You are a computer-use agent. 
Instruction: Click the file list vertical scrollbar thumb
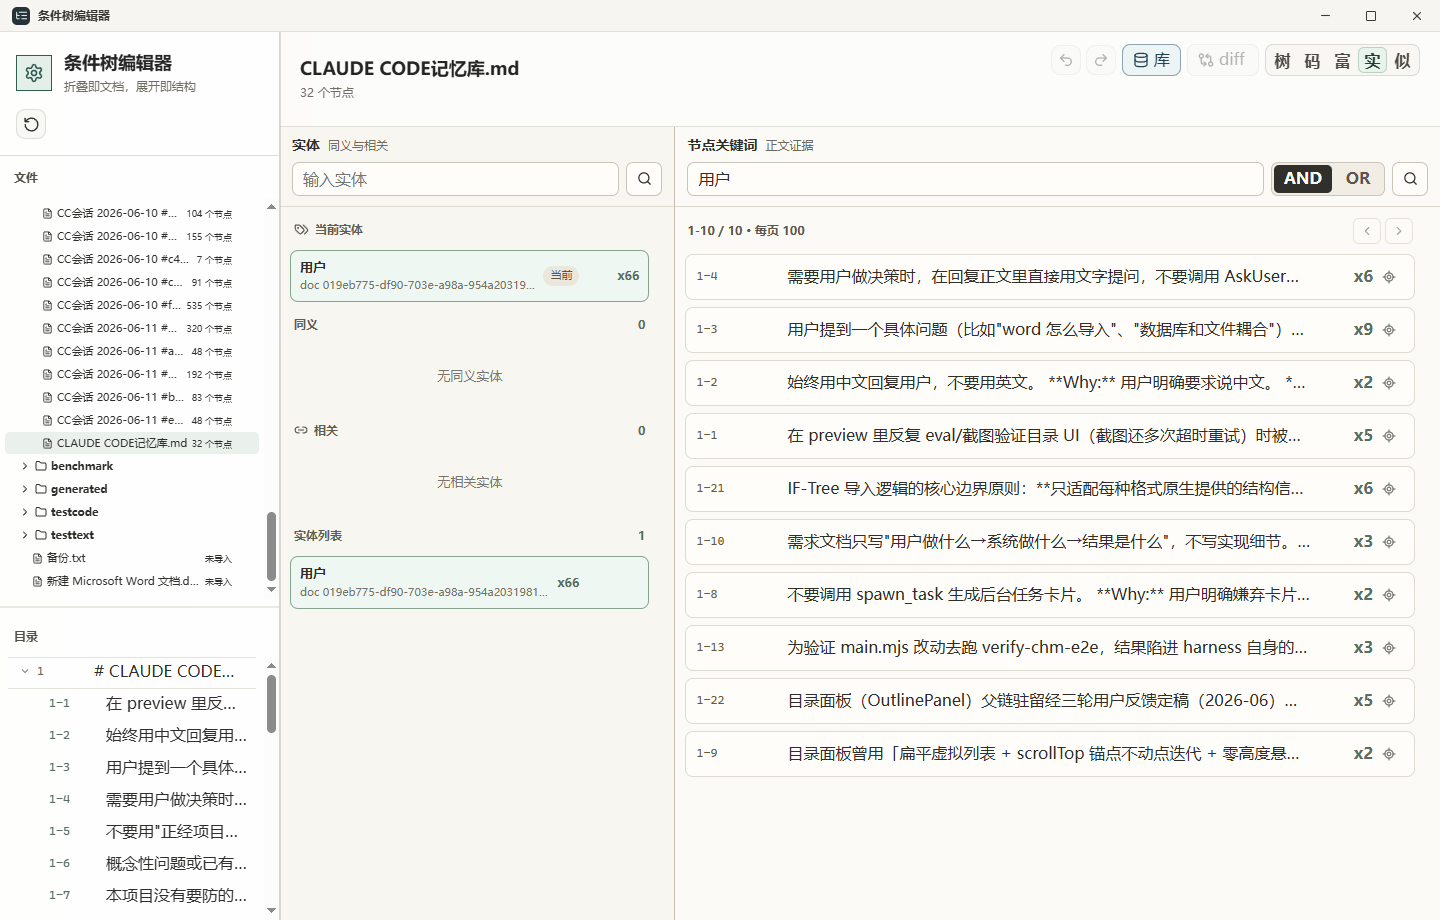coord(271,546)
